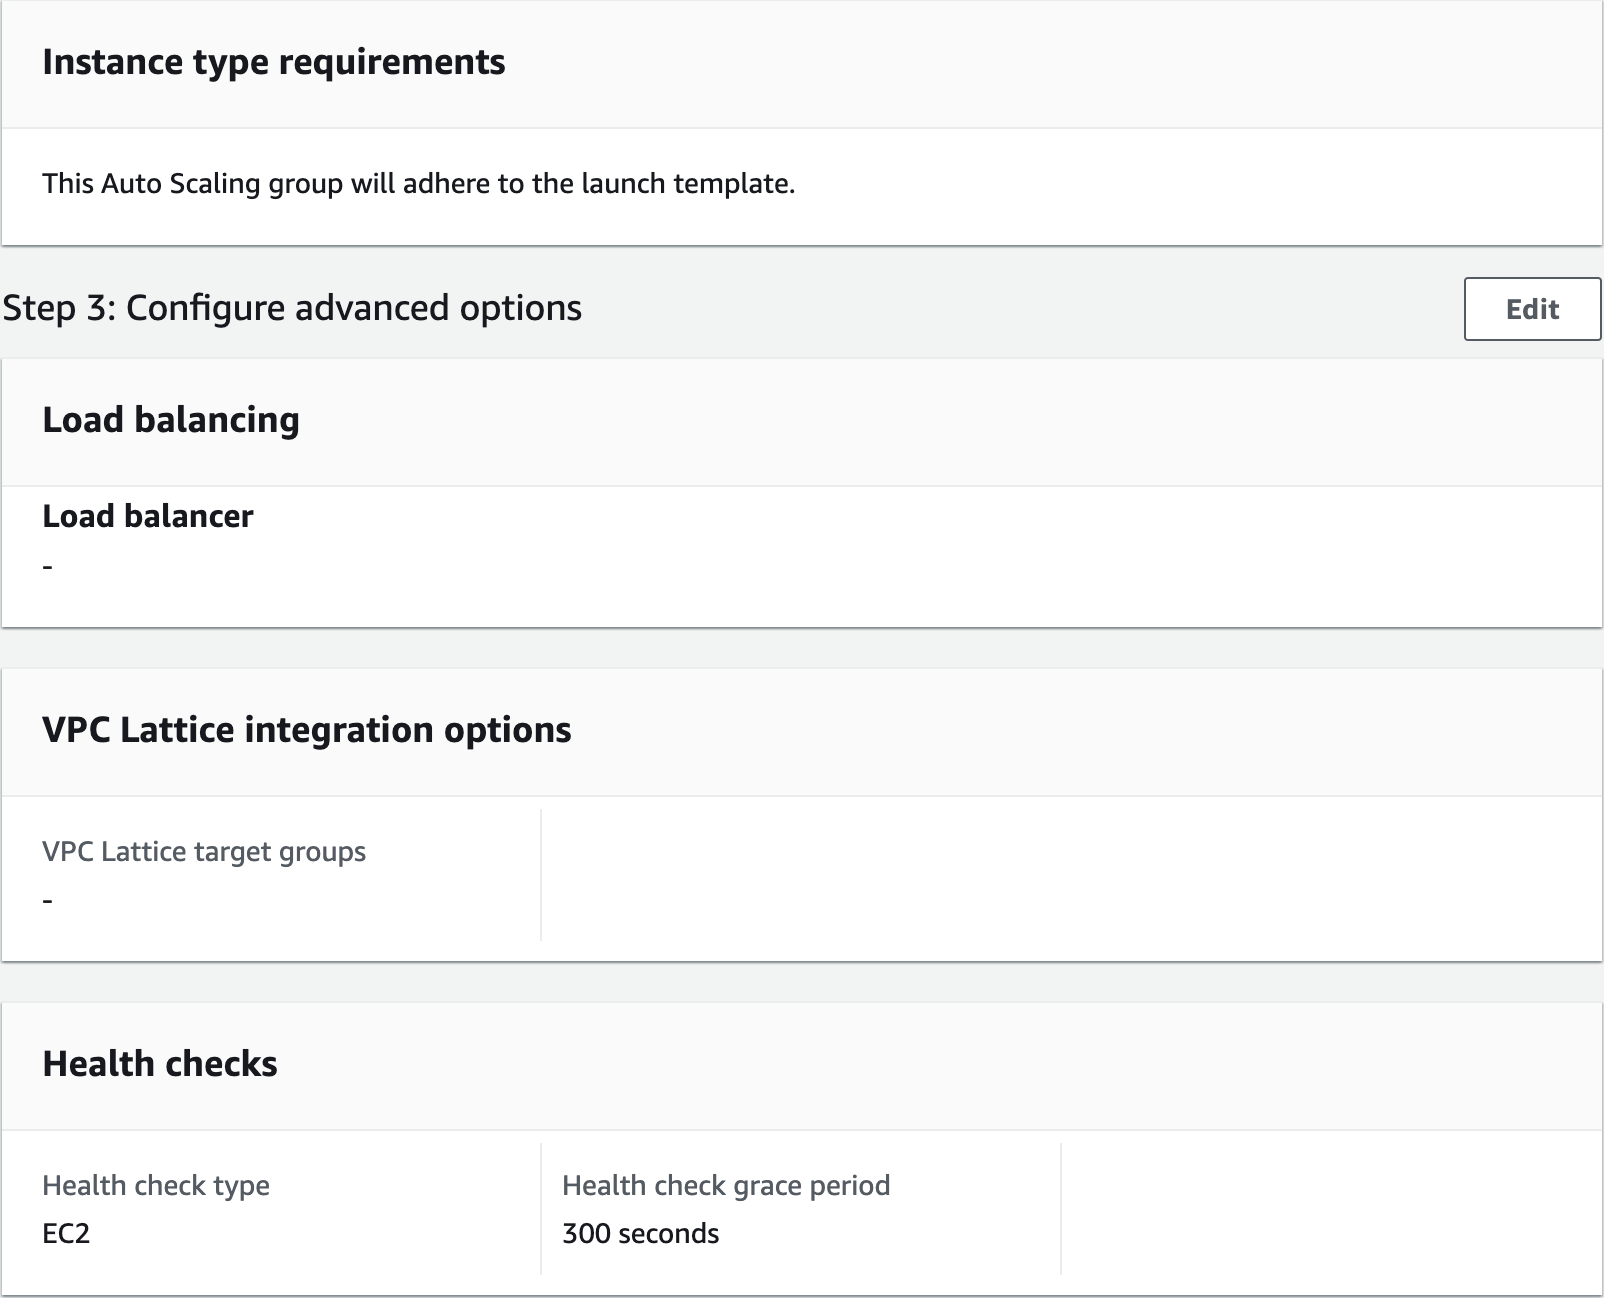Screen dimensions: 1604x1298
Task: Click the VPC Lattice target groups label
Action: [204, 852]
